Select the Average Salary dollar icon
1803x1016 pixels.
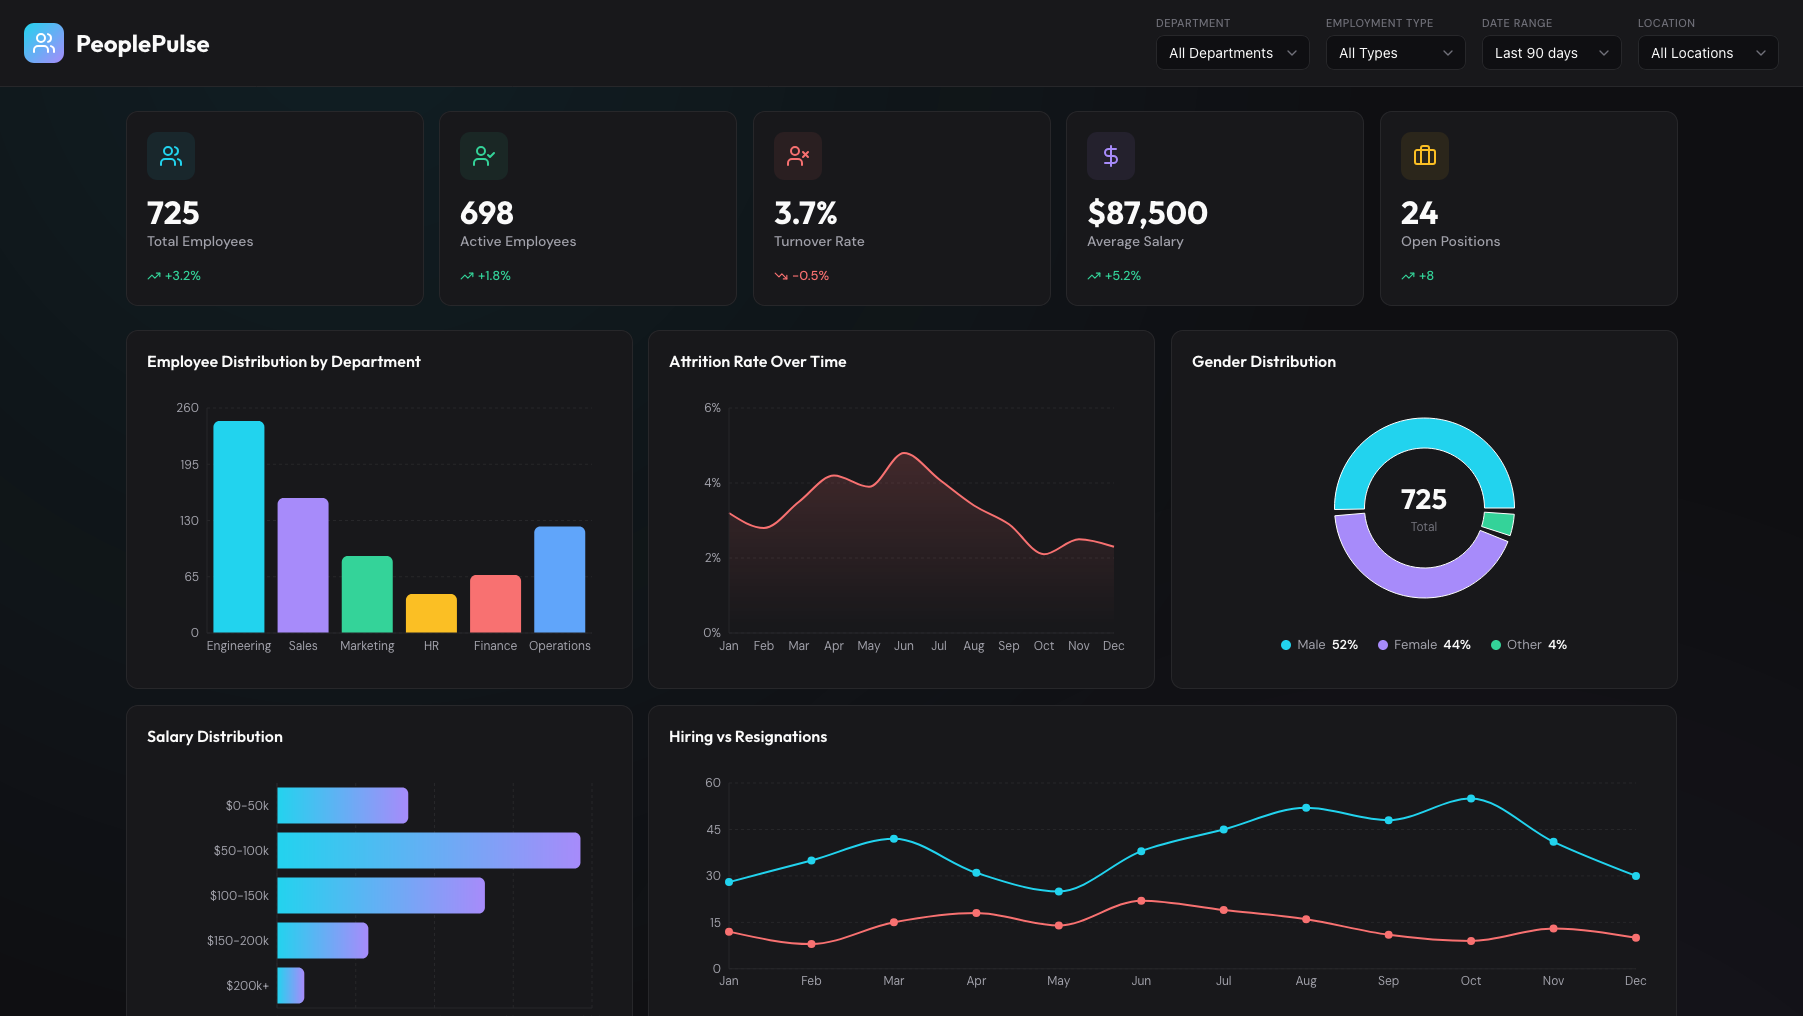1111,156
